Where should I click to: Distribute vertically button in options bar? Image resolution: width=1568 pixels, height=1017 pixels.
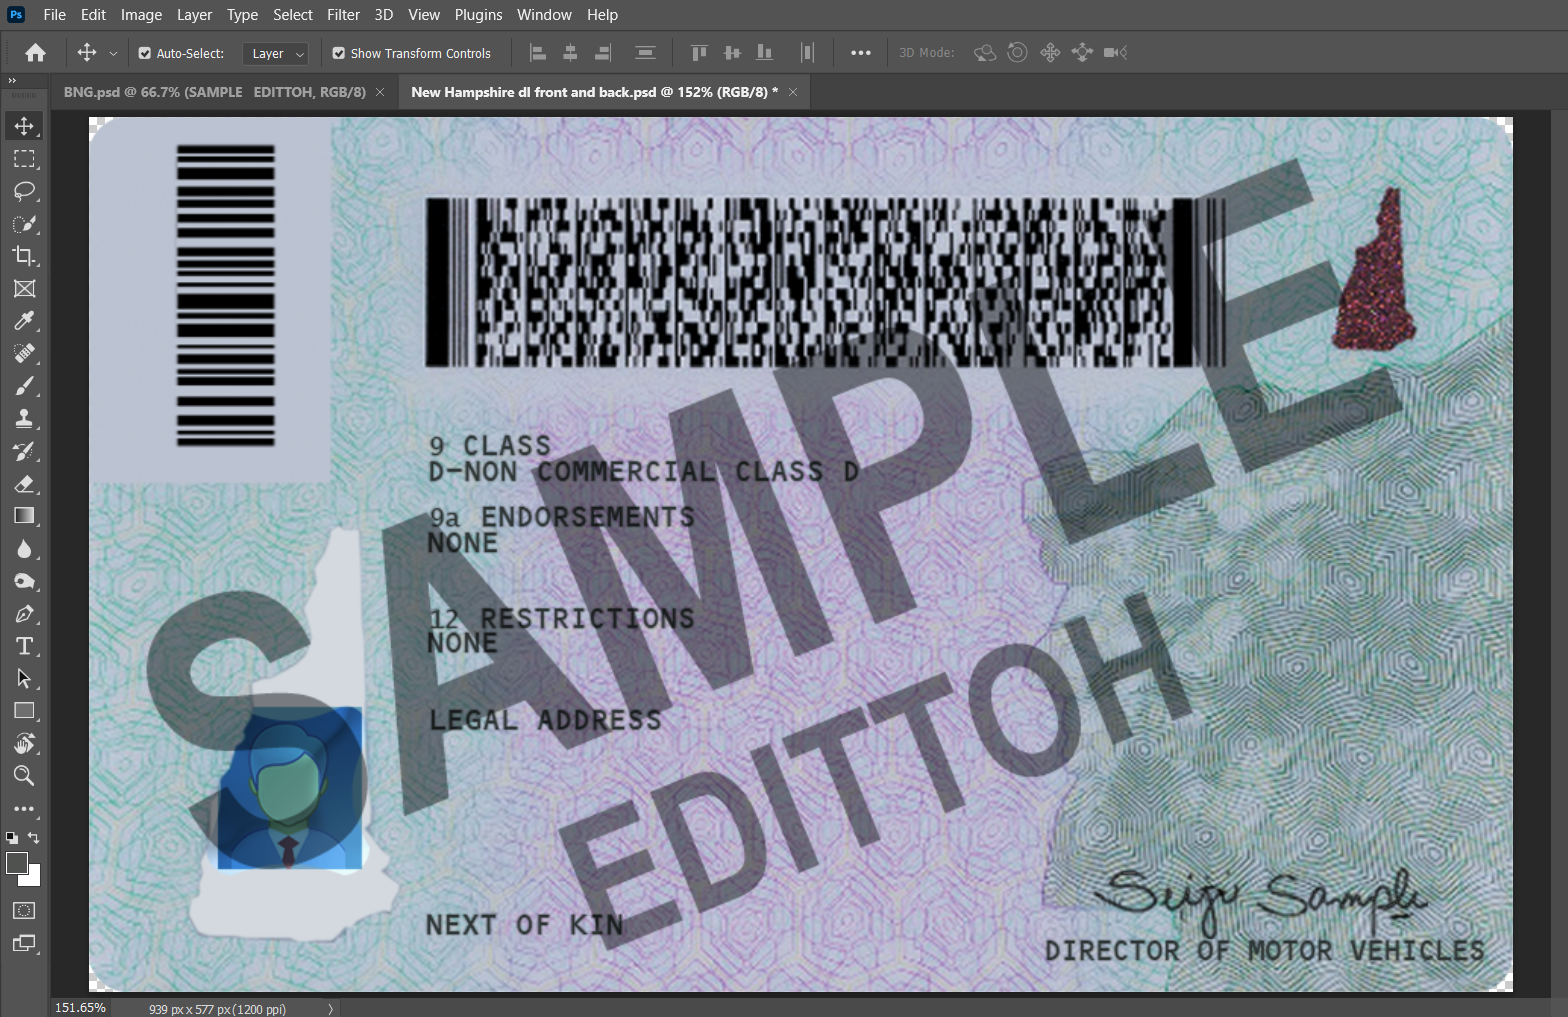tap(645, 53)
